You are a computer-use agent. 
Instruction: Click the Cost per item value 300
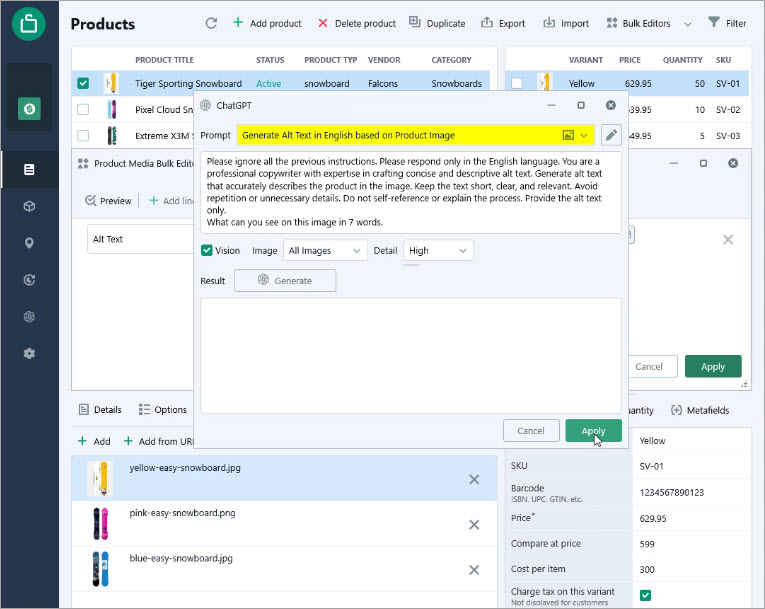tap(692, 569)
